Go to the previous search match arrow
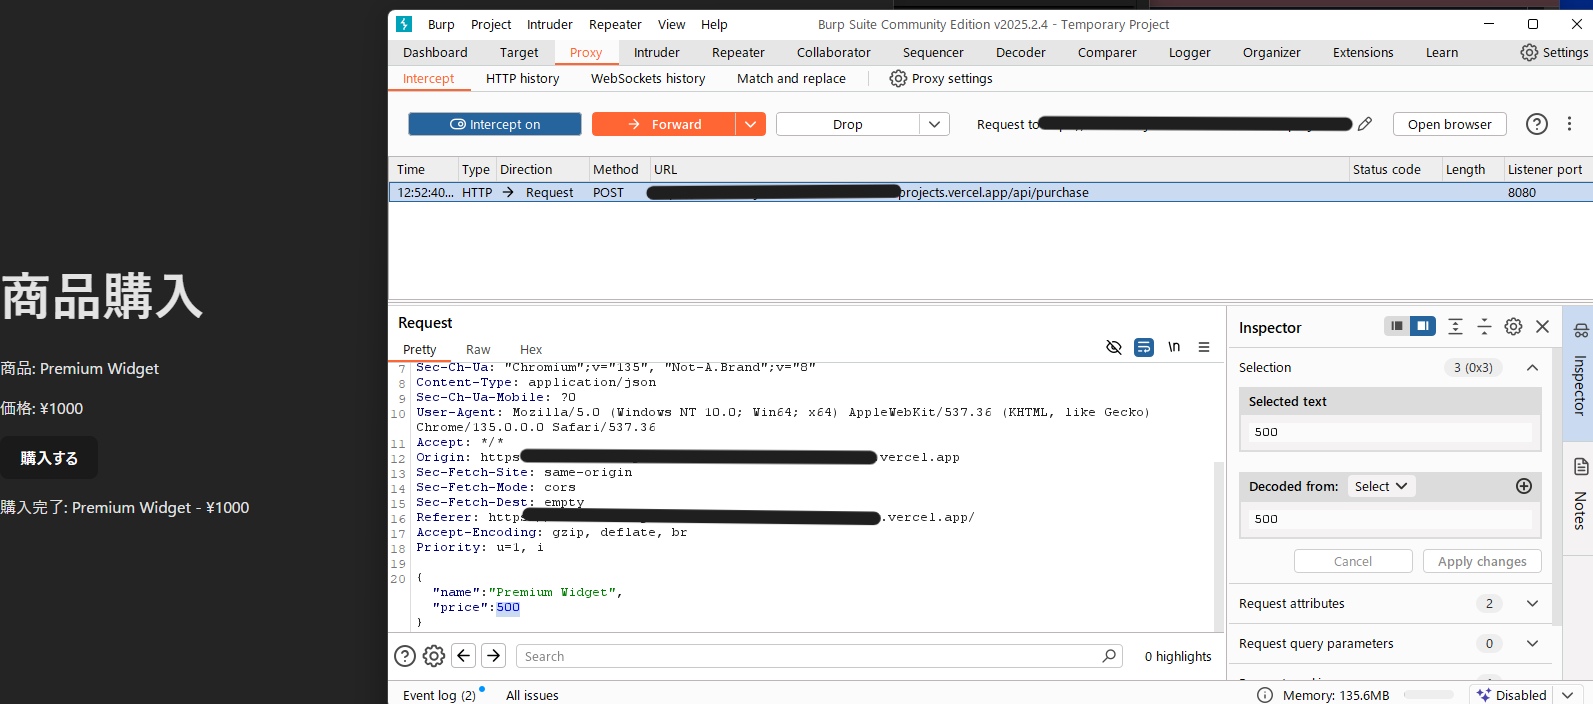 (x=464, y=655)
